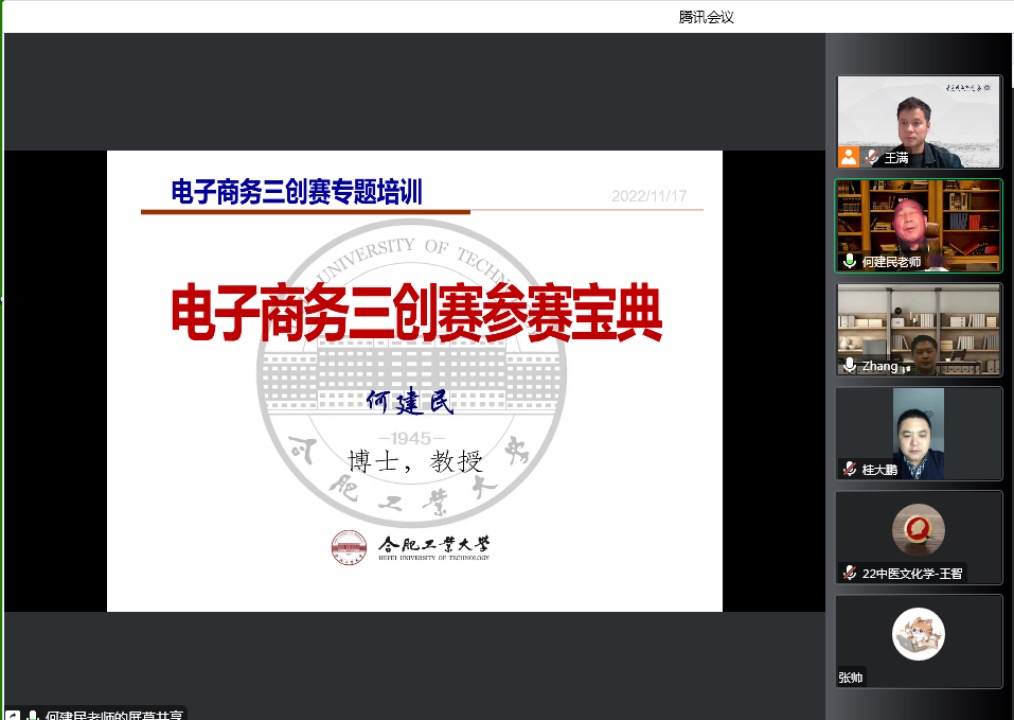Click the 腾讯会议 window title
1014x720 pixels.
[706, 17]
